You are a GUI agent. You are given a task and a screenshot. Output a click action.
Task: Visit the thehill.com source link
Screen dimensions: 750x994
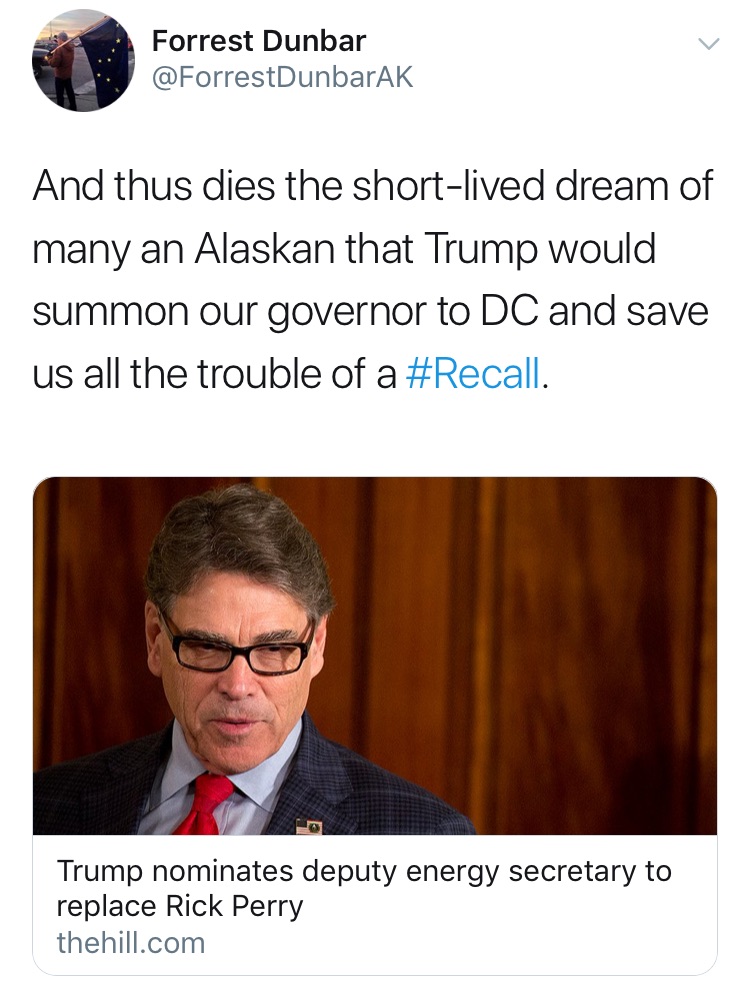point(131,942)
